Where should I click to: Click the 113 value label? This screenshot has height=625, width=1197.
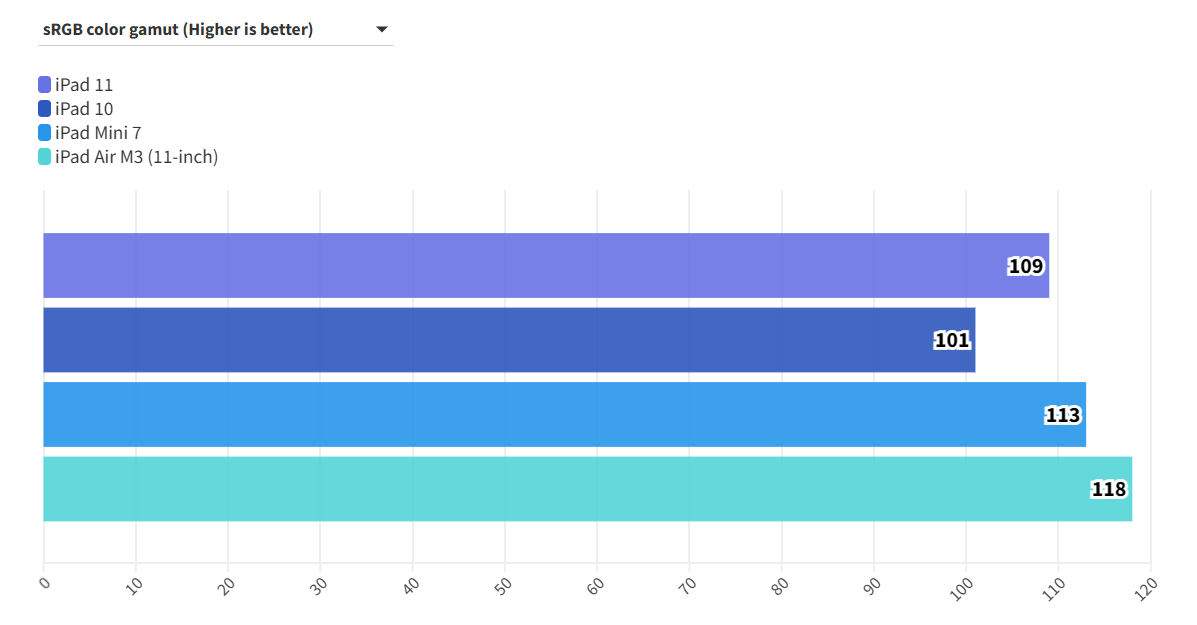tap(1063, 415)
